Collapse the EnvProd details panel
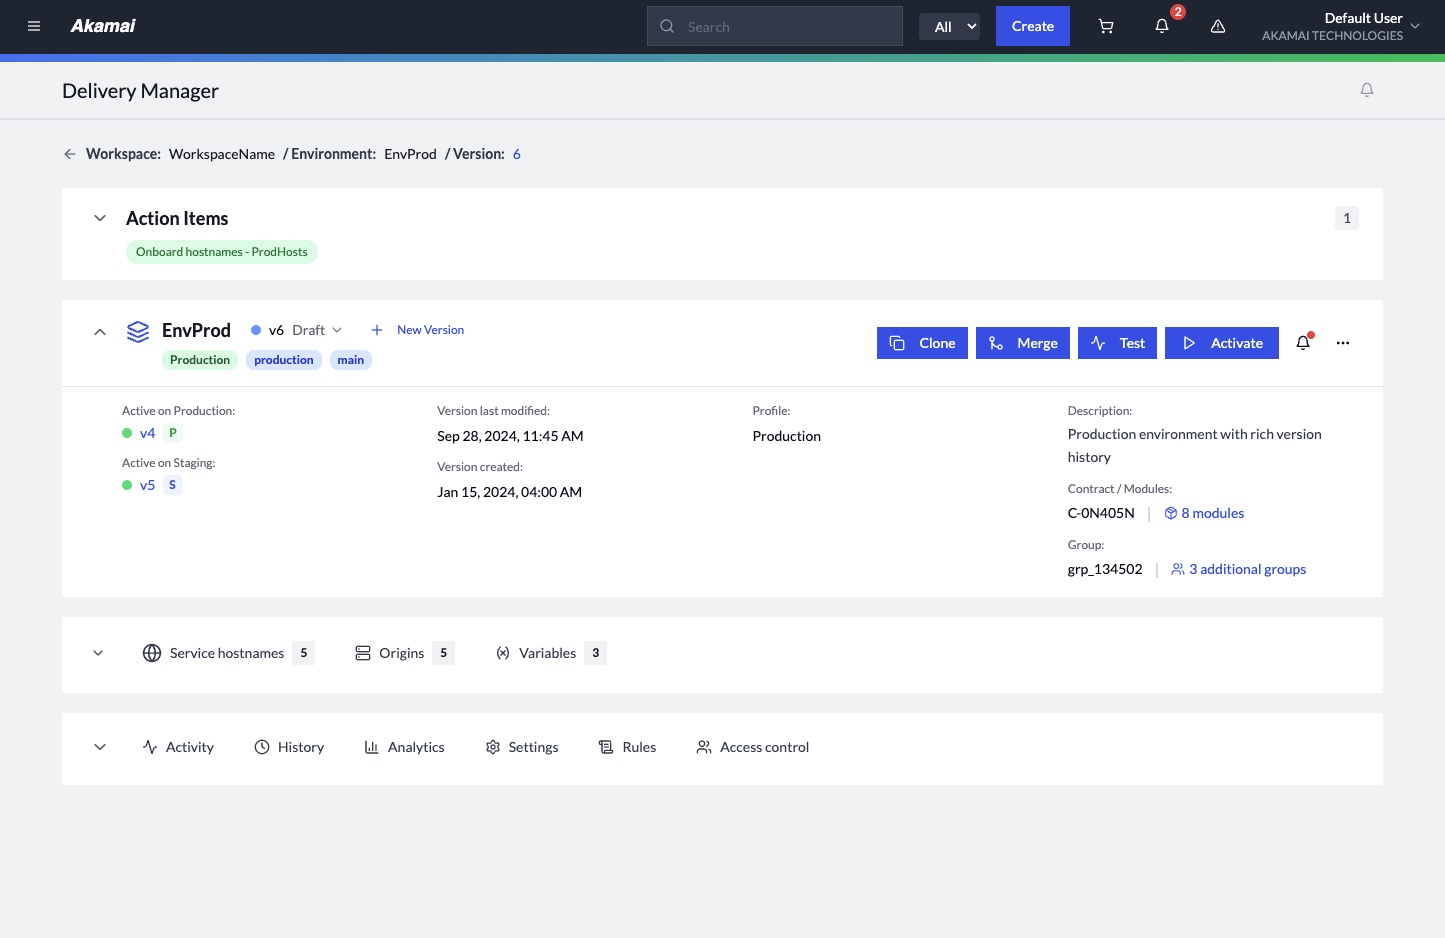 pos(100,332)
